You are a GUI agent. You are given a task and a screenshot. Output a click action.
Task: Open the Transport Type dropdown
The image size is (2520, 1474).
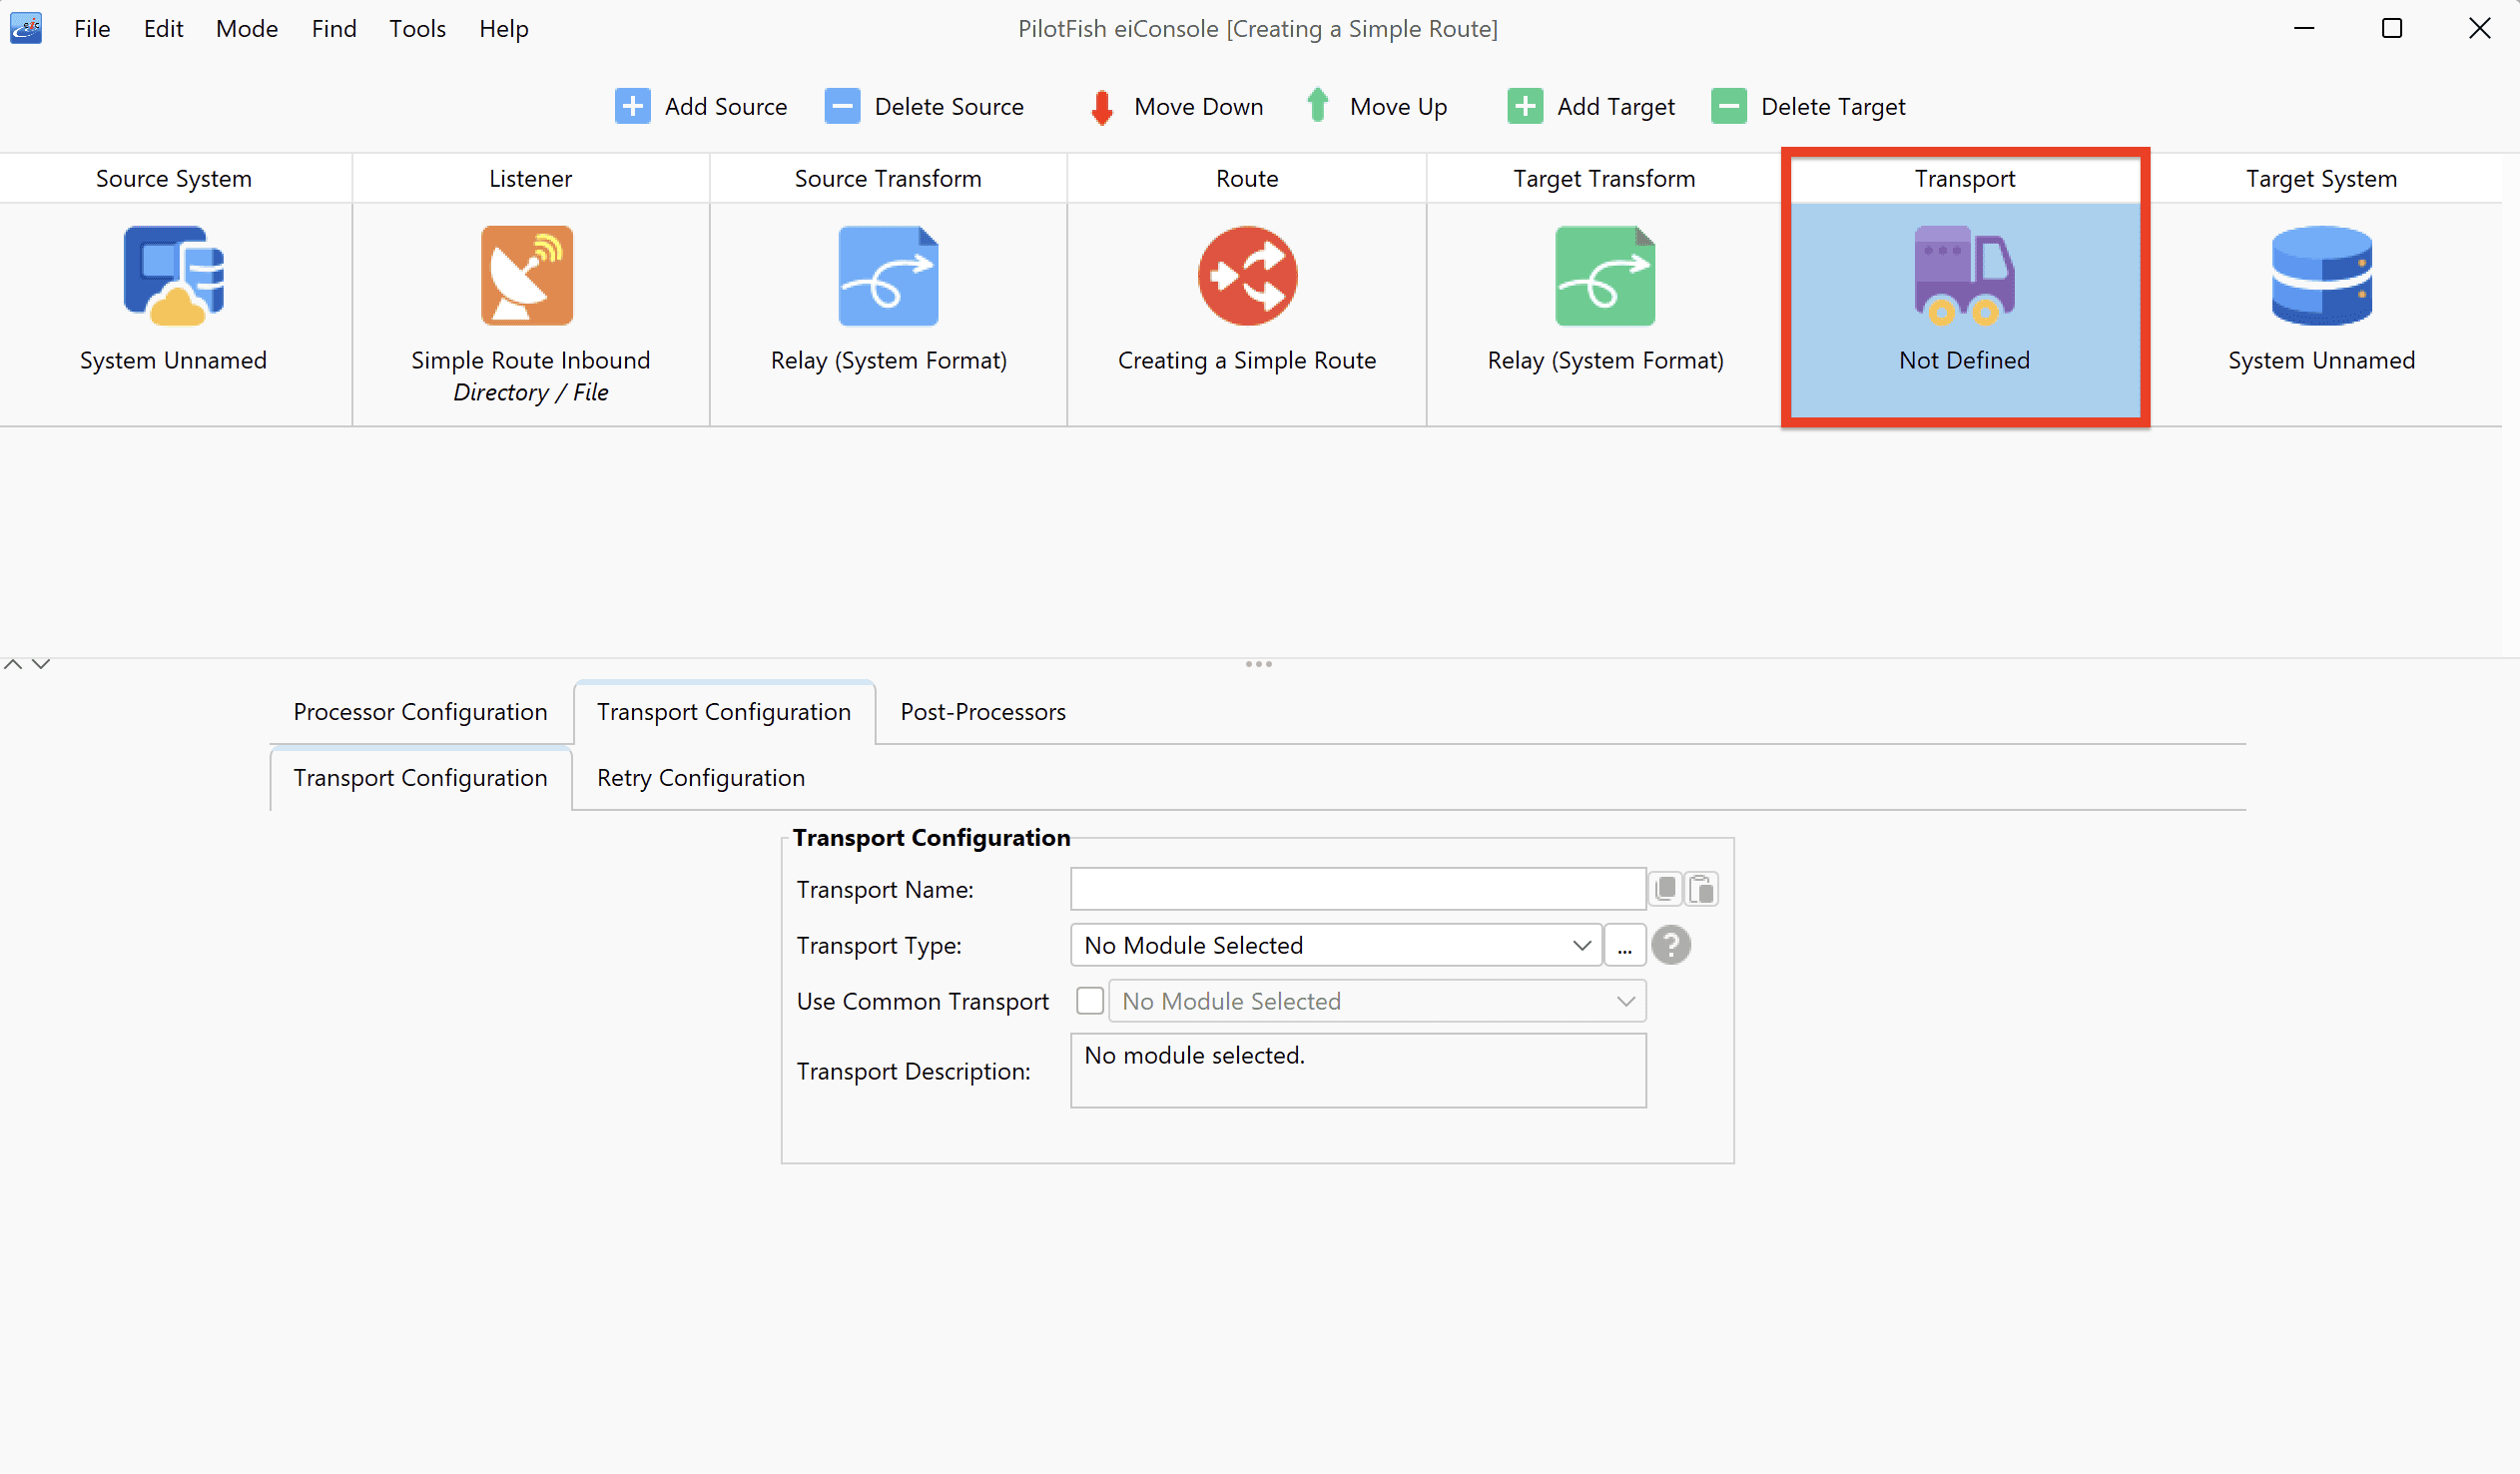pos(1336,945)
